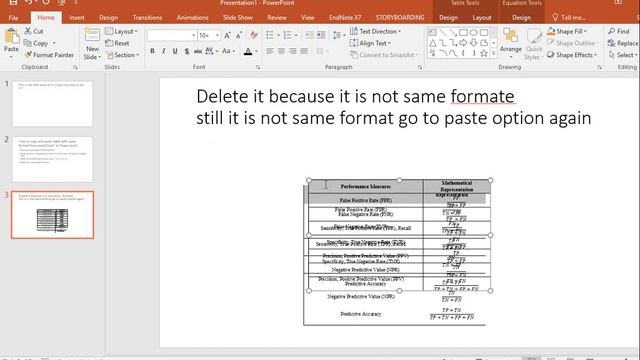Select the star shape in gallery
Image resolution: width=640 pixels, height=360 pixels.
484,53
